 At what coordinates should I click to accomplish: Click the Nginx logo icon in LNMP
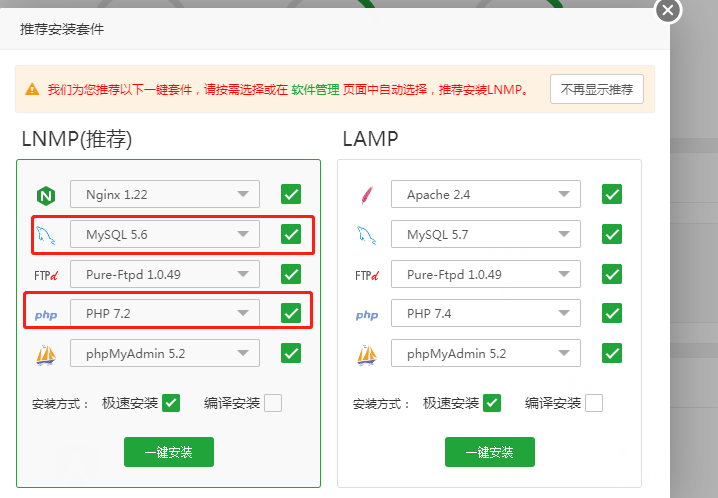coord(46,195)
